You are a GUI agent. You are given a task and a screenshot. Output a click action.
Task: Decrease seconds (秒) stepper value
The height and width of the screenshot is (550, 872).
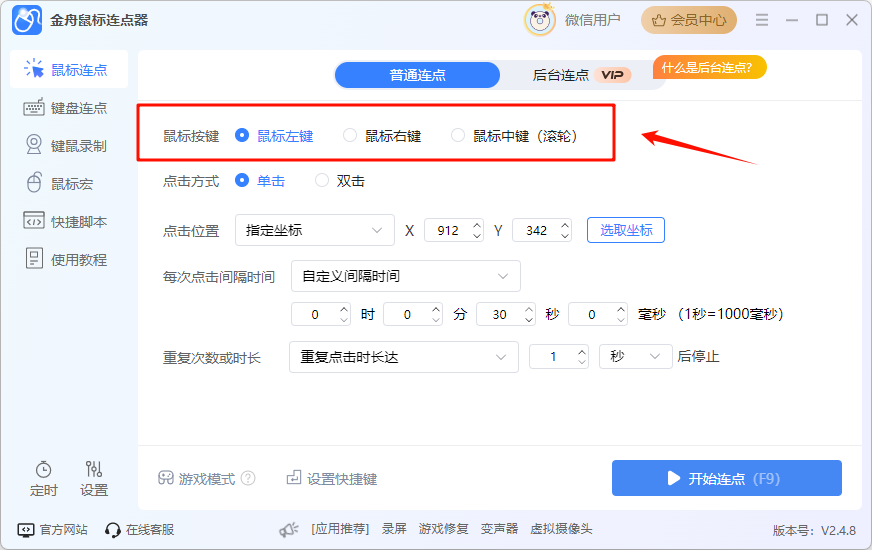point(529,319)
